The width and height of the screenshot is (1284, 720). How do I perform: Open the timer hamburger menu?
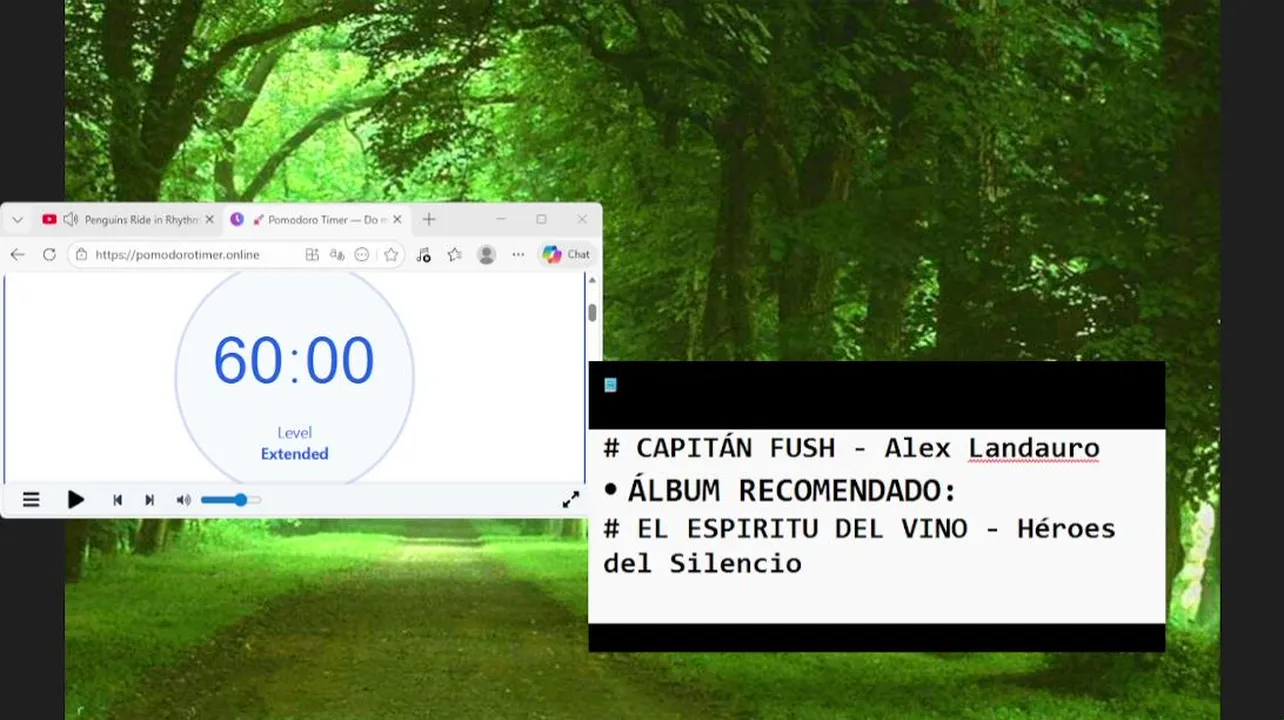(31, 500)
